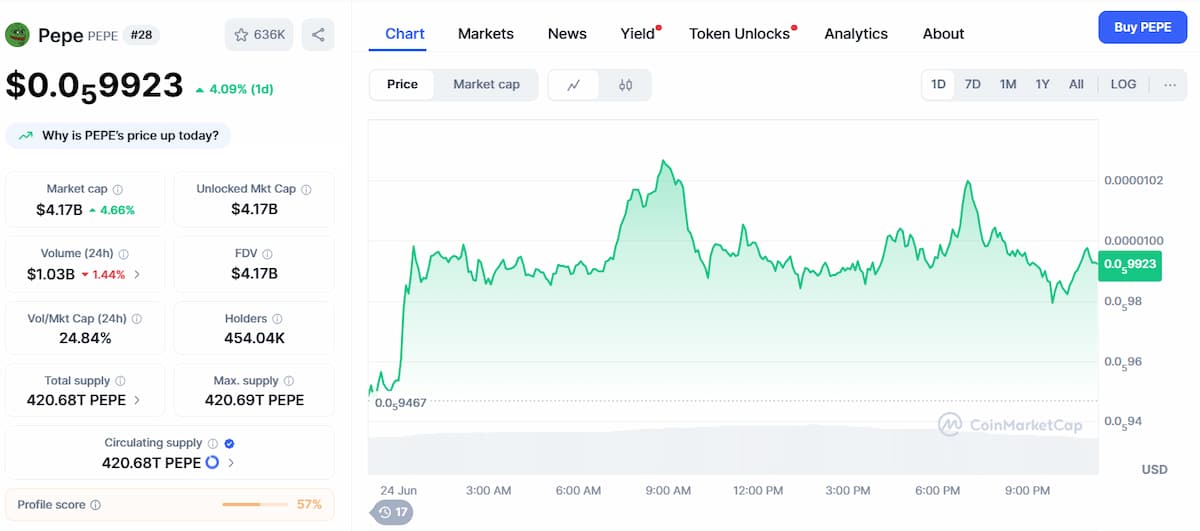1200x531 pixels.
Task: Open the About tab
Action: tap(943, 33)
